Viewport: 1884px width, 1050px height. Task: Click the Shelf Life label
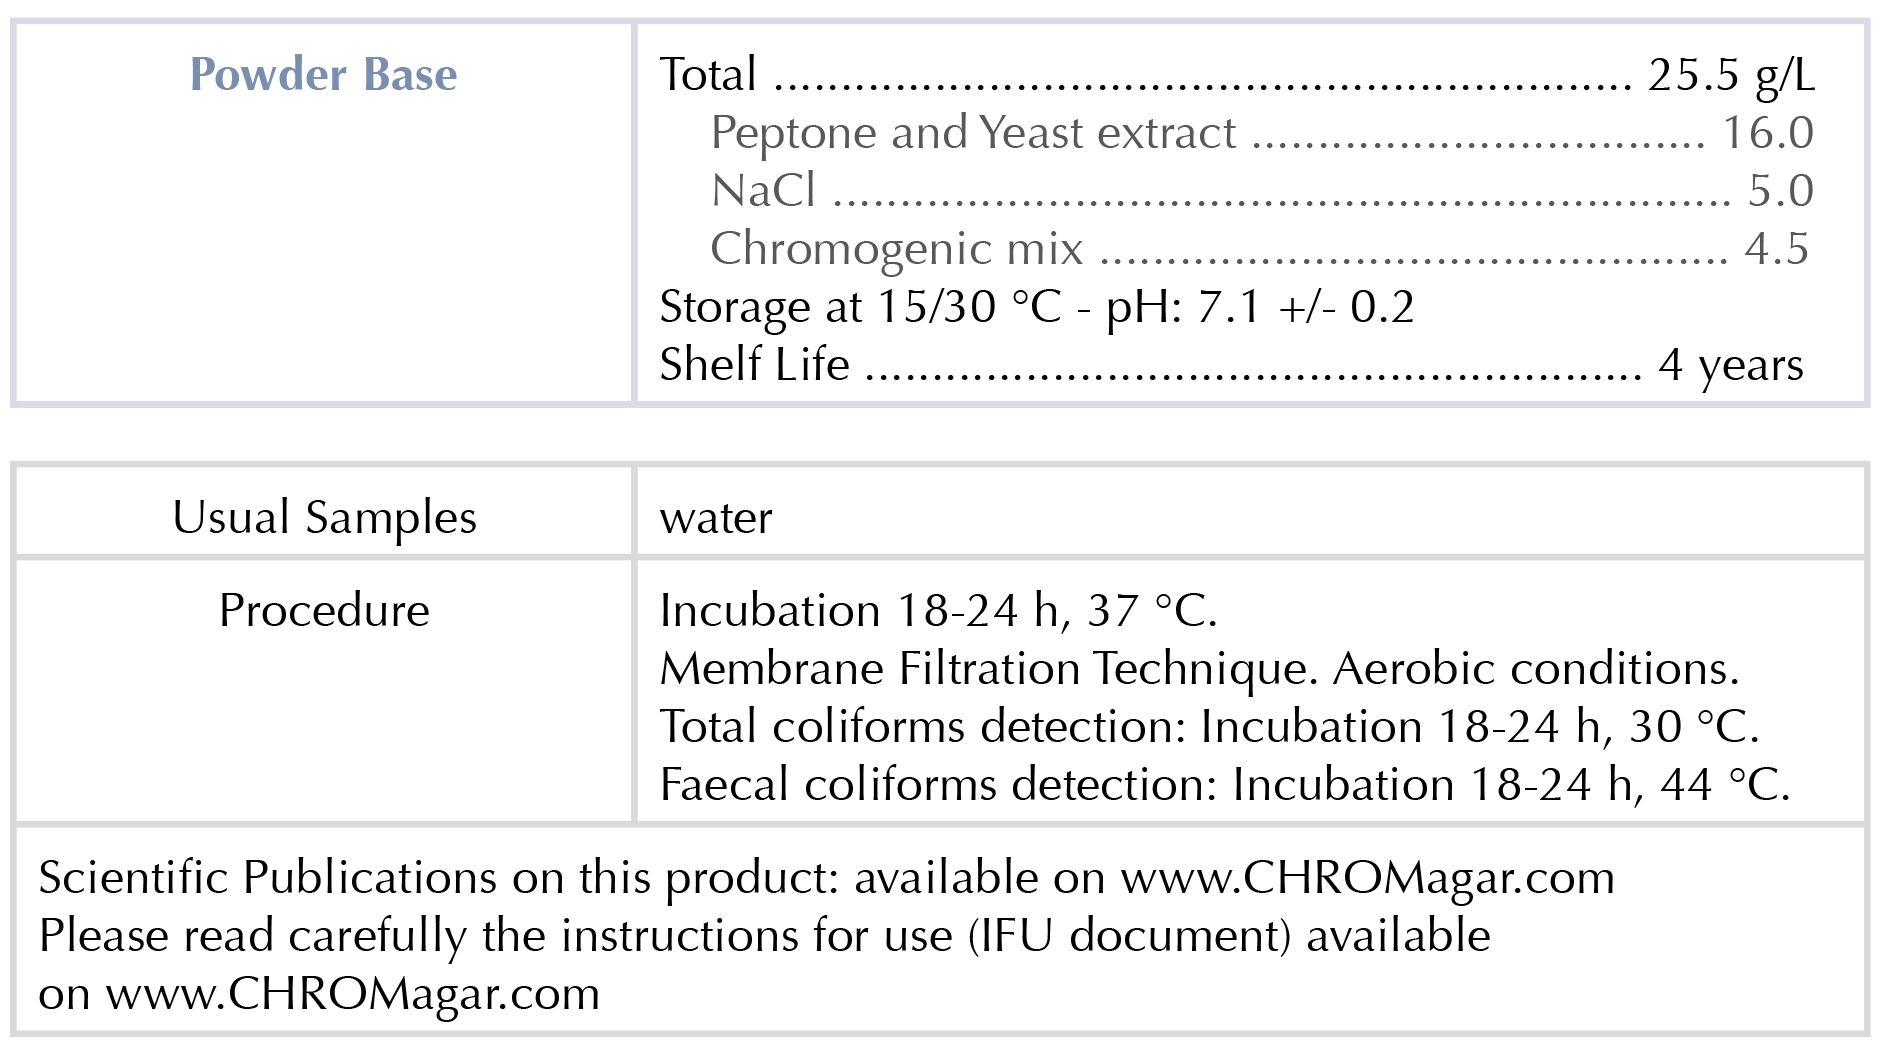pos(754,365)
